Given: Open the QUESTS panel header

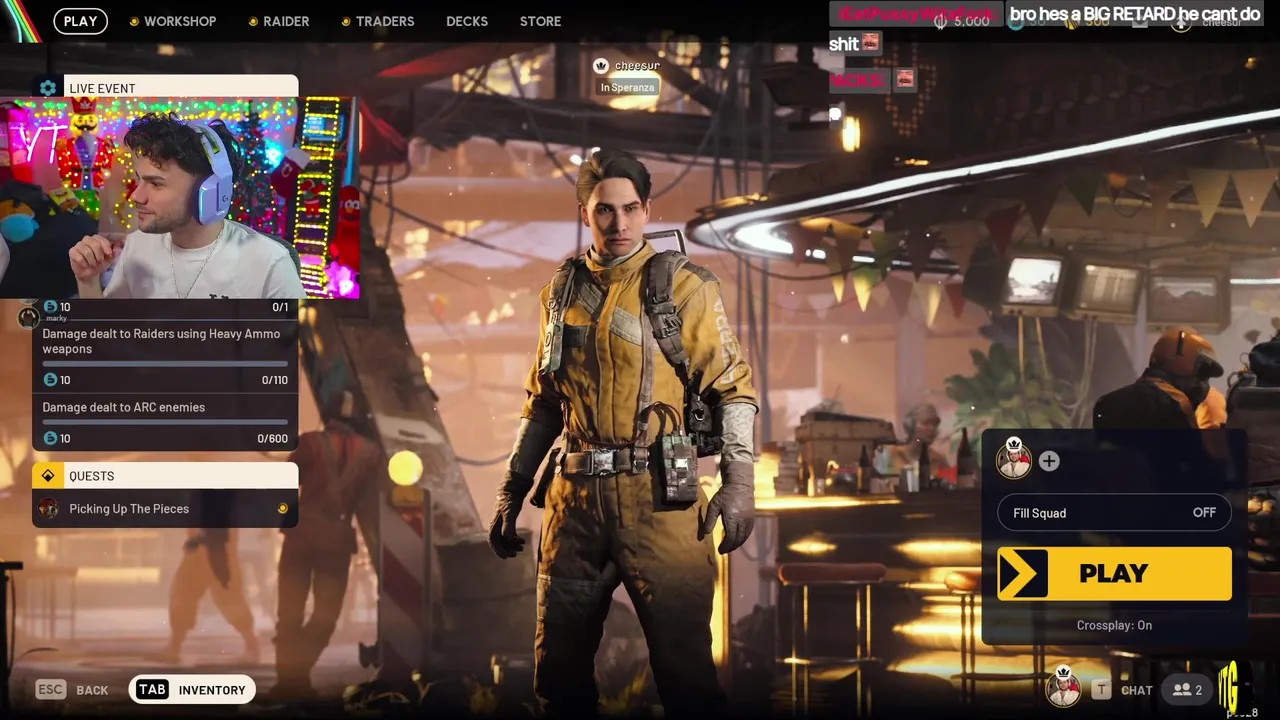Looking at the screenshot, I should (x=165, y=476).
